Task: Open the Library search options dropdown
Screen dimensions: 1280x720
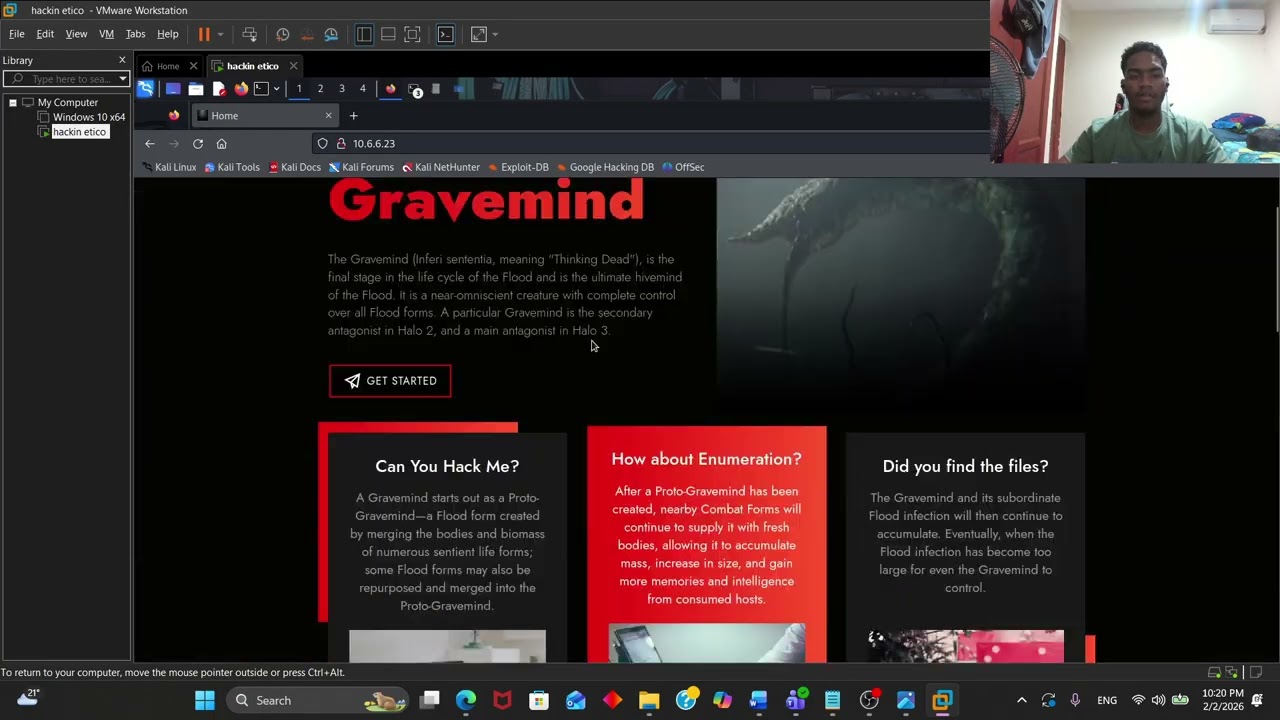Action: coord(123,79)
